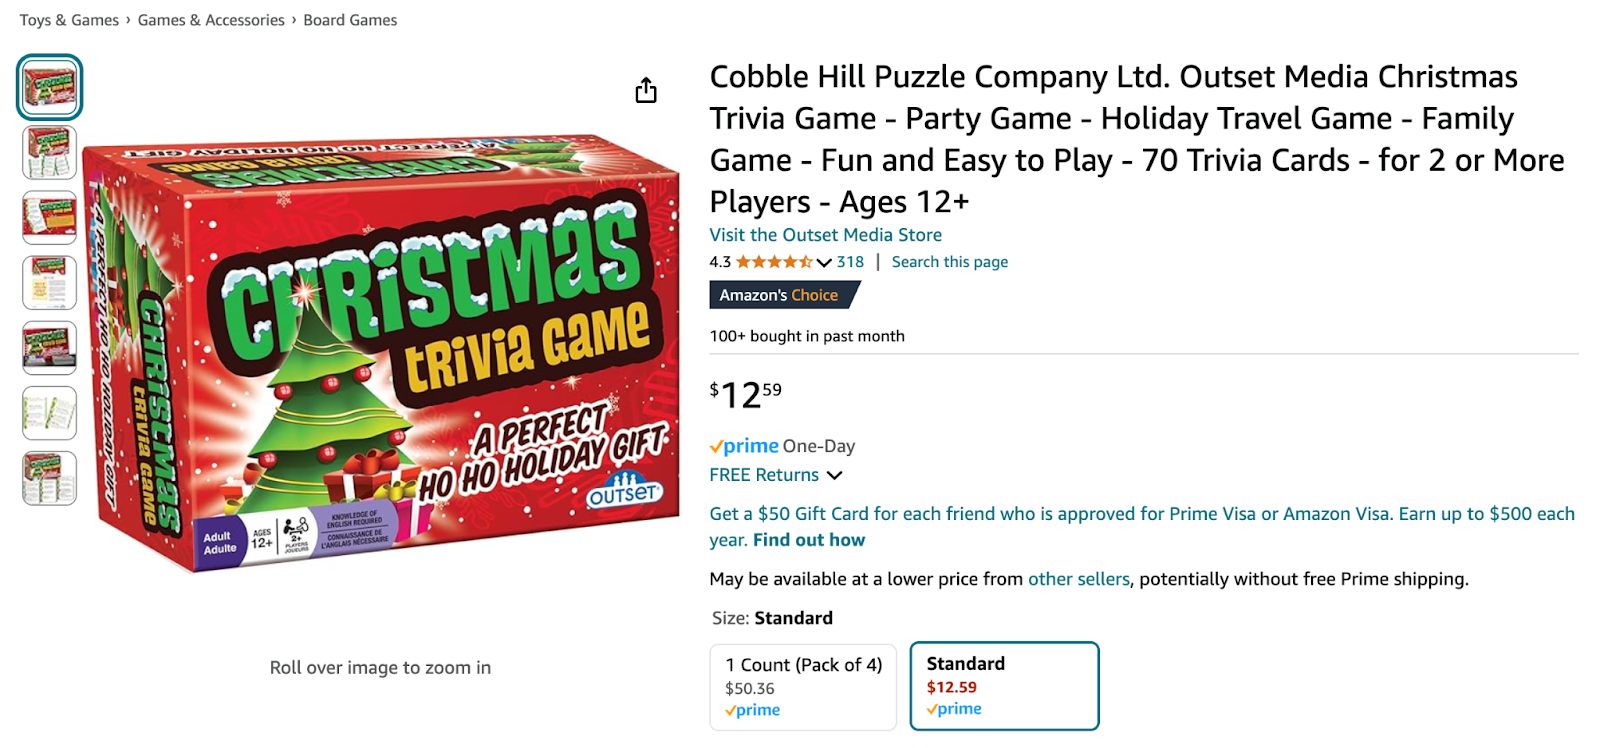This screenshot has width=1600, height=748.
Task: Select the topmost product thumbnail
Action: point(48,87)
